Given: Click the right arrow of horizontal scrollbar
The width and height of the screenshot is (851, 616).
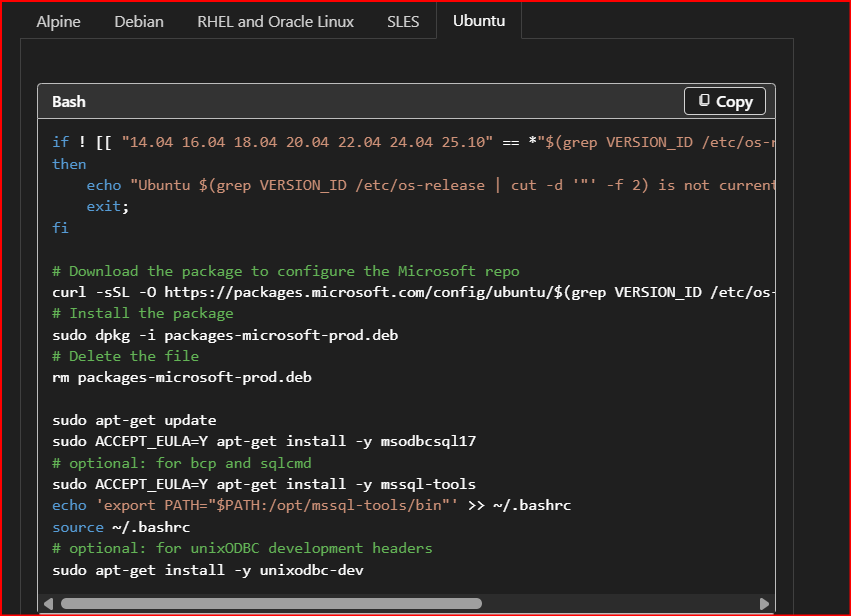Looking at the screenshot, I should [x=764, y=604].
